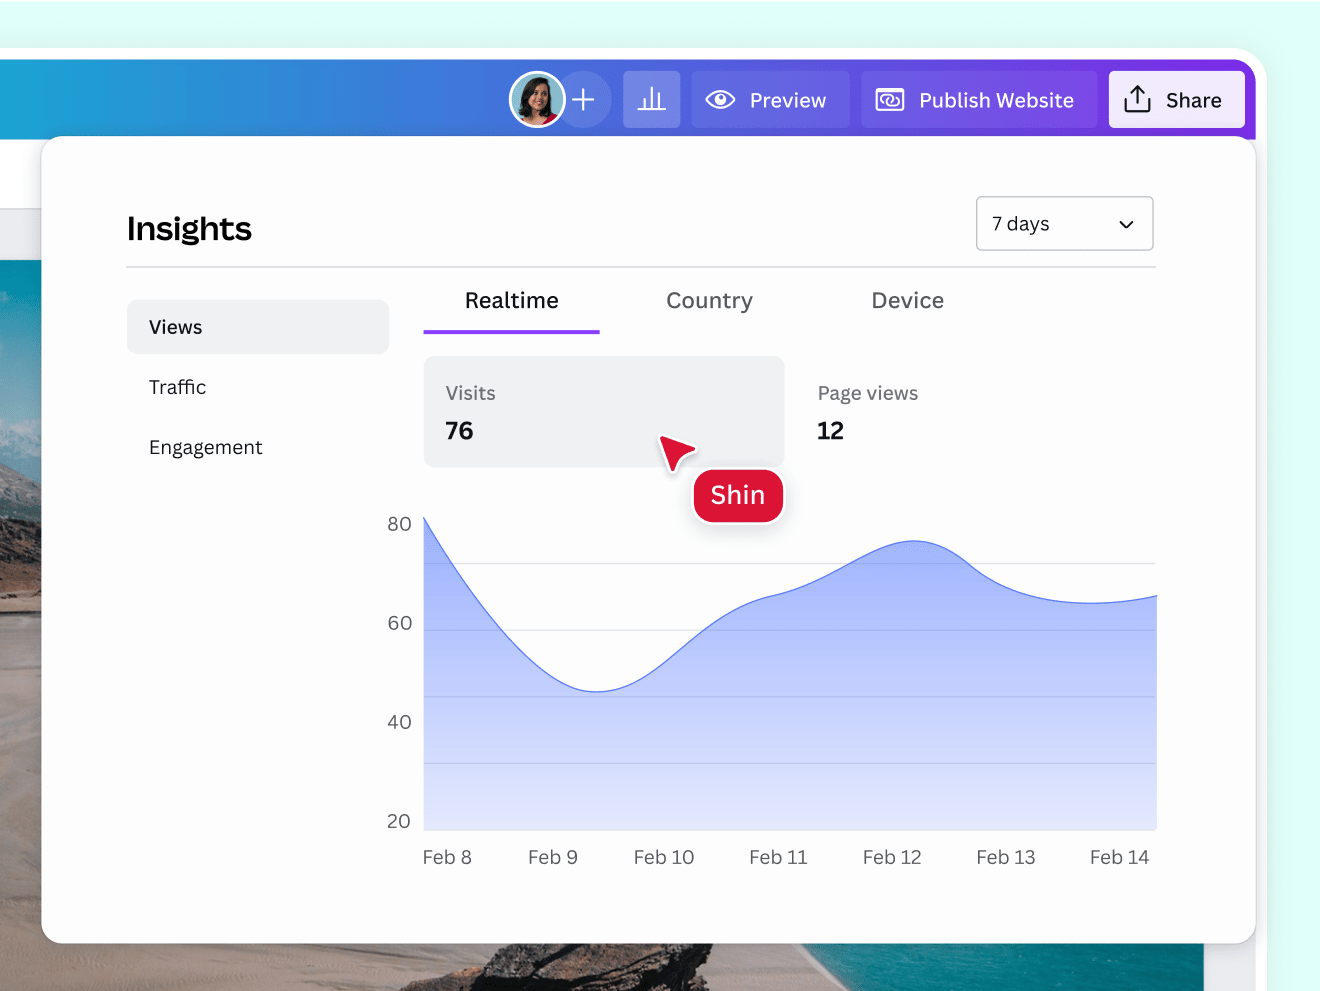The image size is (1320, 991).
Task: Click the plus icon to add collaborator
Action: pyautogui.click(x=584, y=100)
